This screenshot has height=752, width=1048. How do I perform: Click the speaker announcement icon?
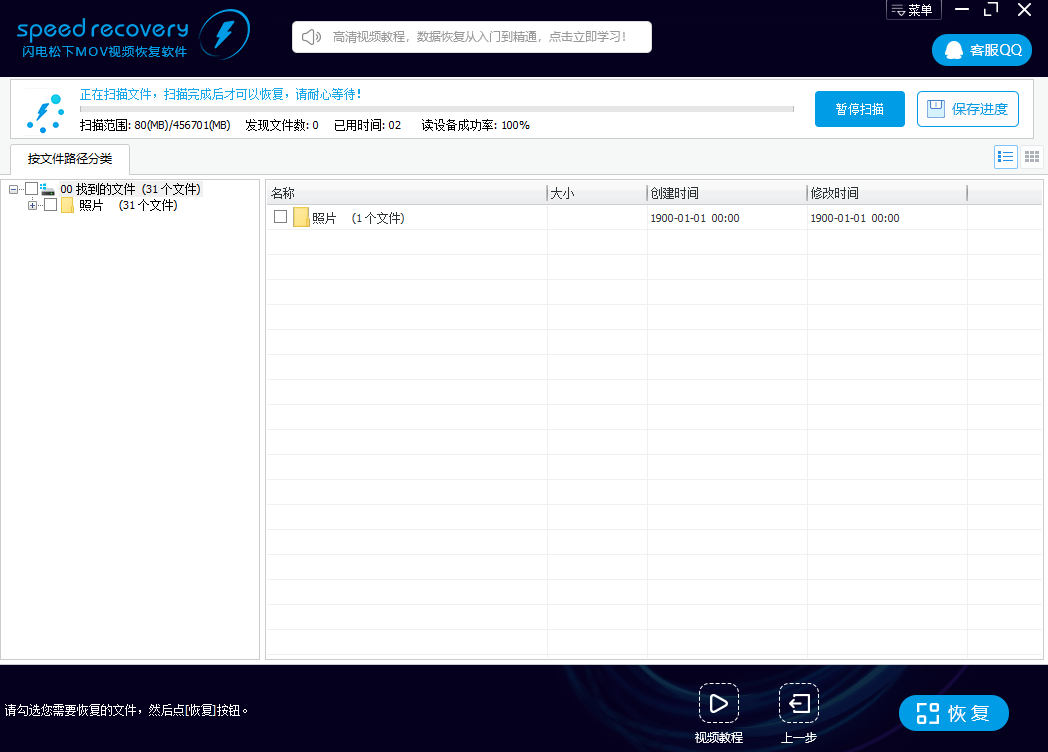coord(311,37)
